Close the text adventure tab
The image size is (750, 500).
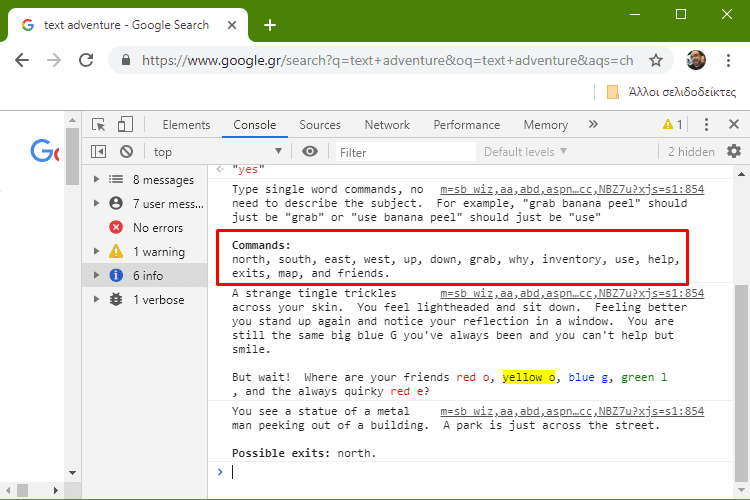click(x=232, y=25)
